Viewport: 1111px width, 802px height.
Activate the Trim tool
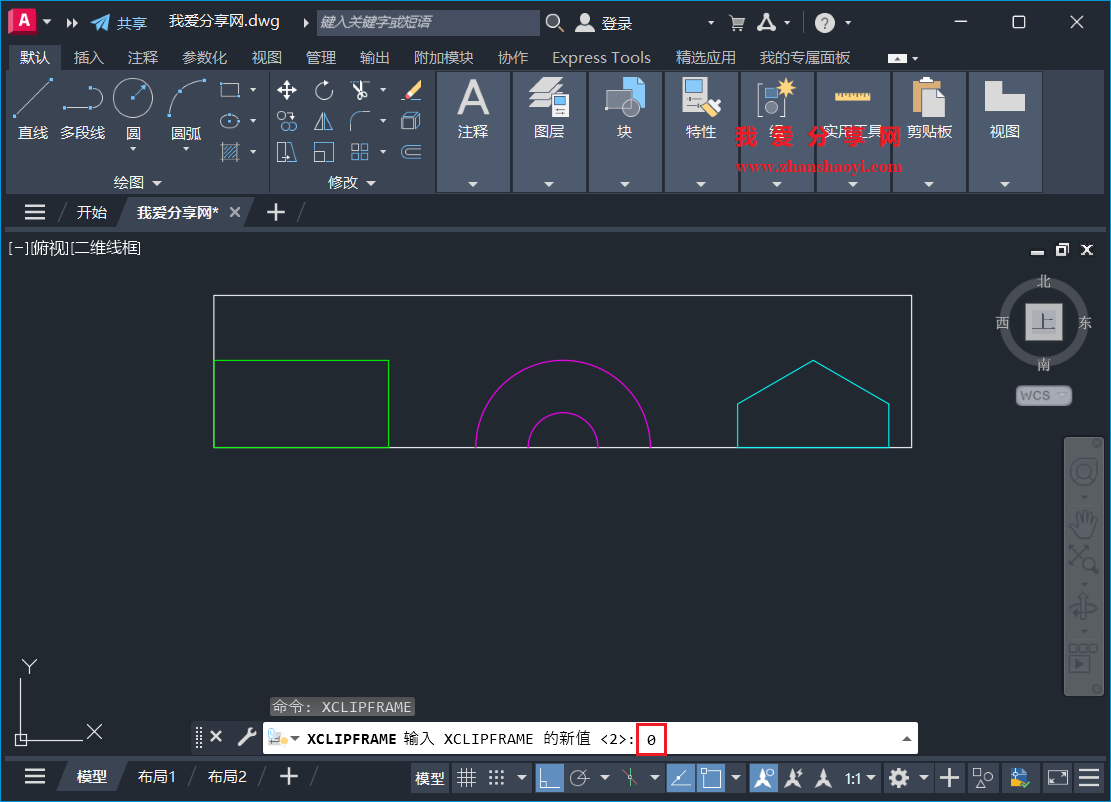pos(359,90)
